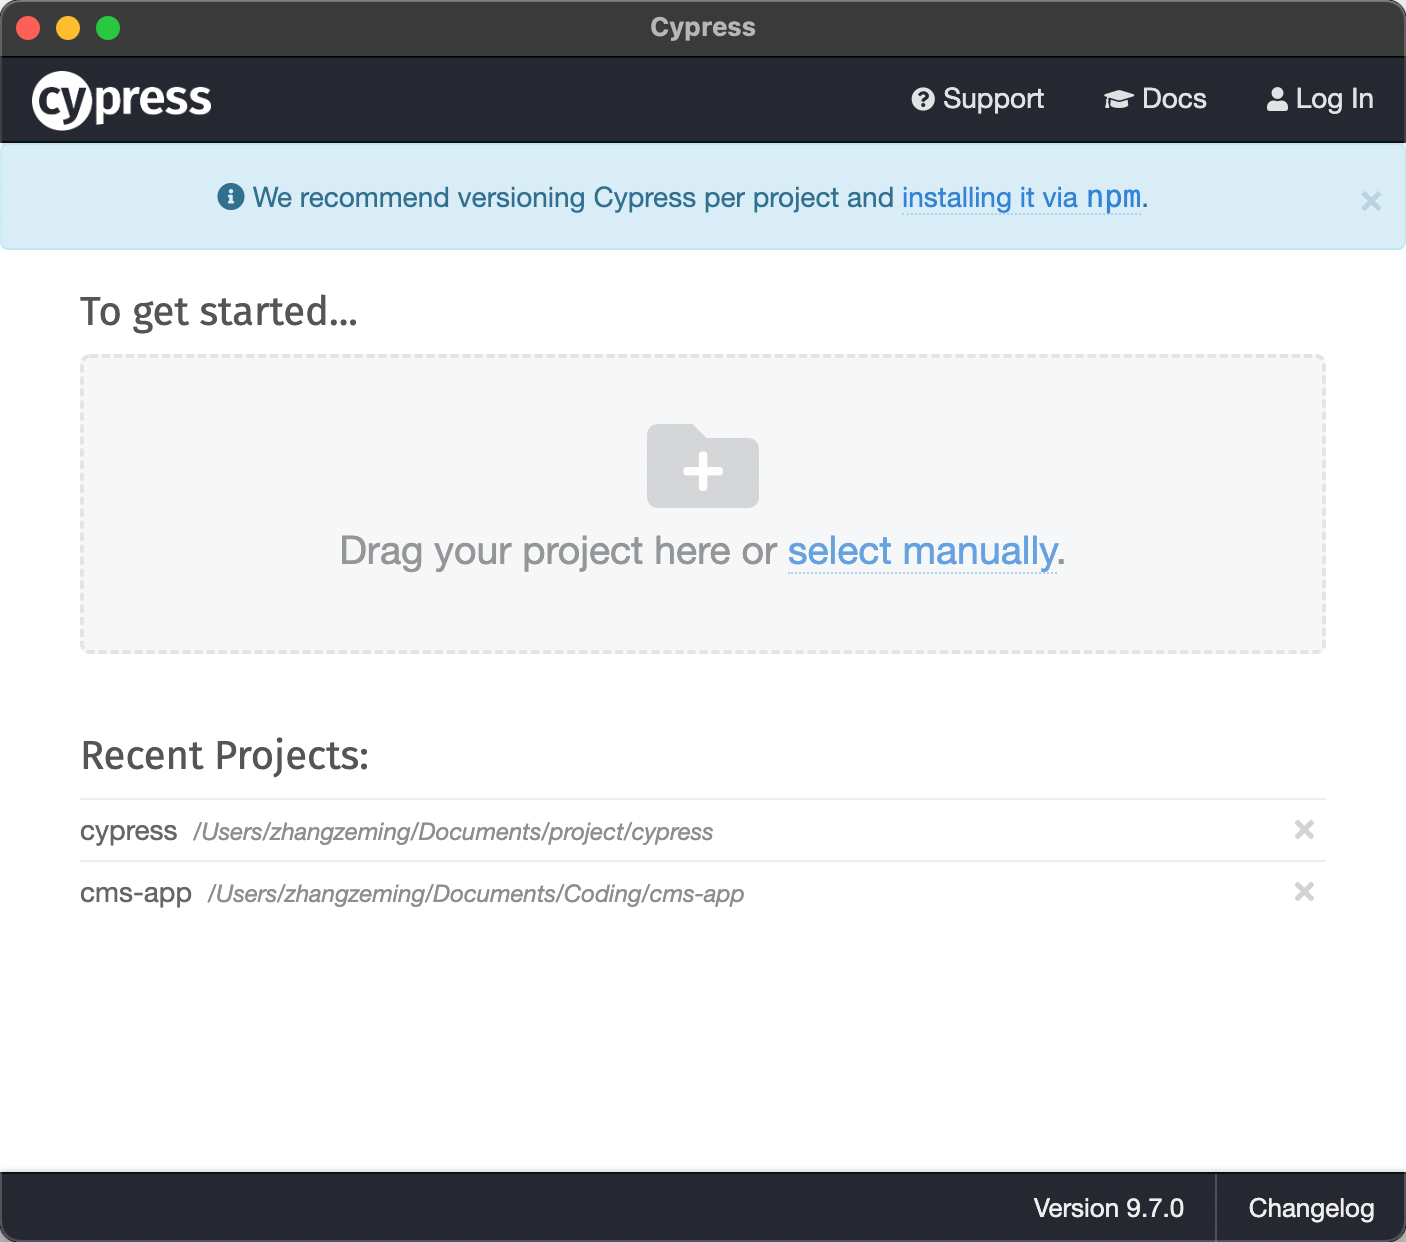Image resolution: width=1406 pixels, height=1242 pixels.
Task: Click Log In in the header
Action: [1320, 99]
